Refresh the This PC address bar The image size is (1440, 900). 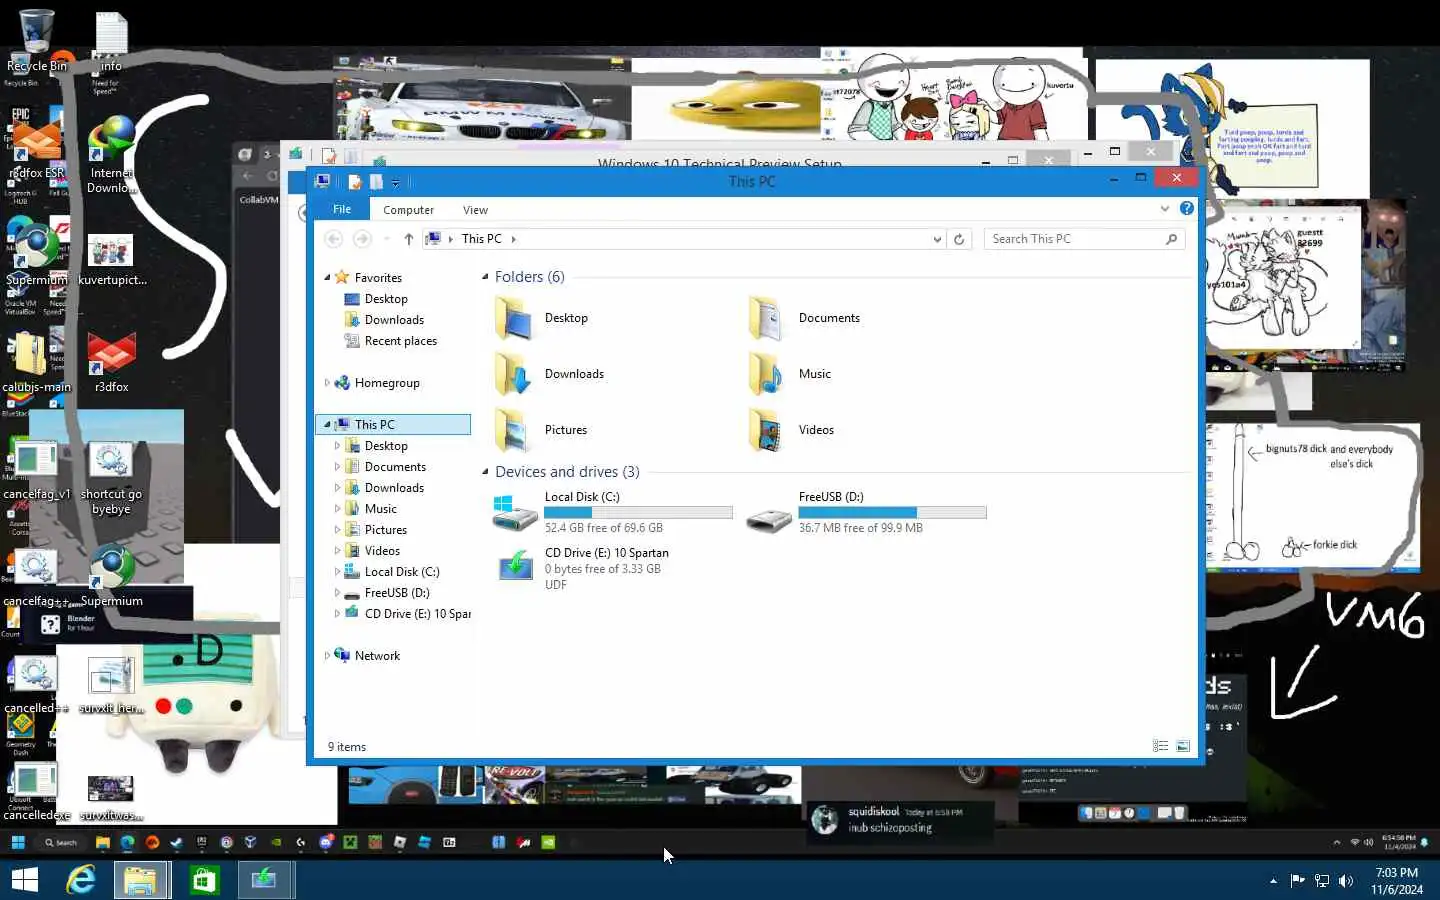pos(959,239)
